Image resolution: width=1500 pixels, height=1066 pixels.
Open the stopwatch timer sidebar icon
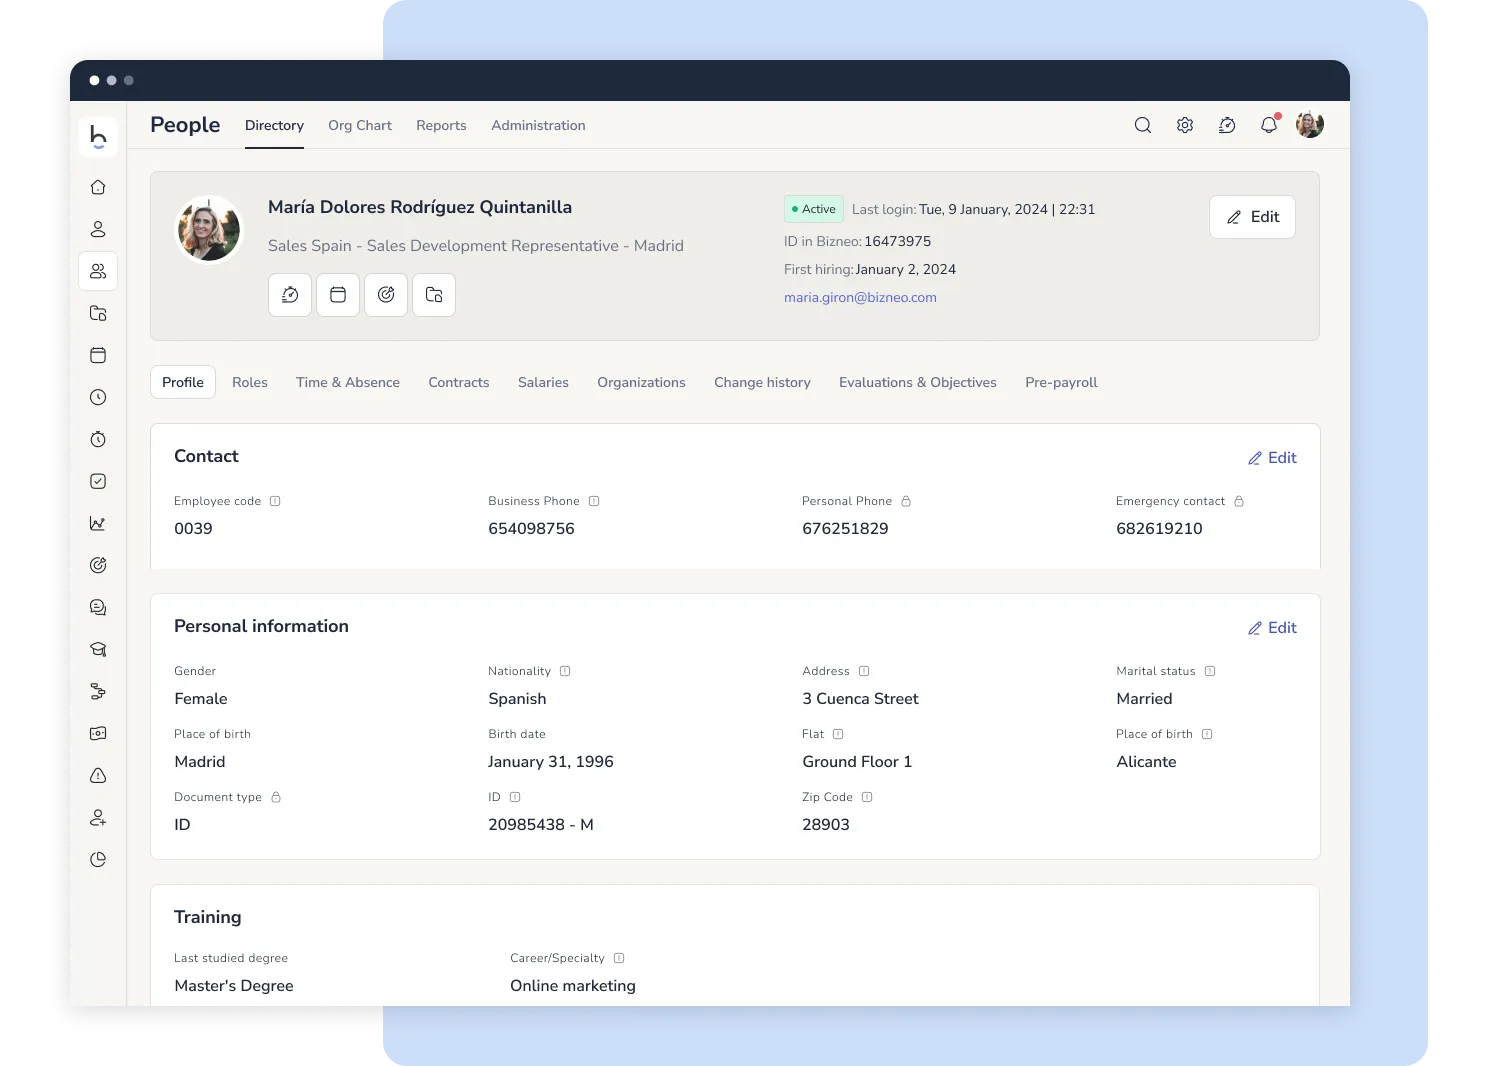[x=98, y=439]
